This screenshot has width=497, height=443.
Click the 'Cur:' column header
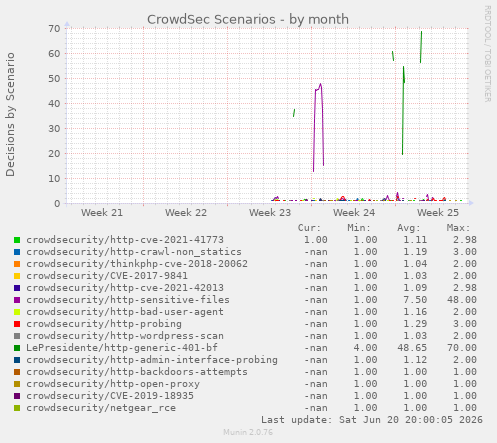point(309,228)
